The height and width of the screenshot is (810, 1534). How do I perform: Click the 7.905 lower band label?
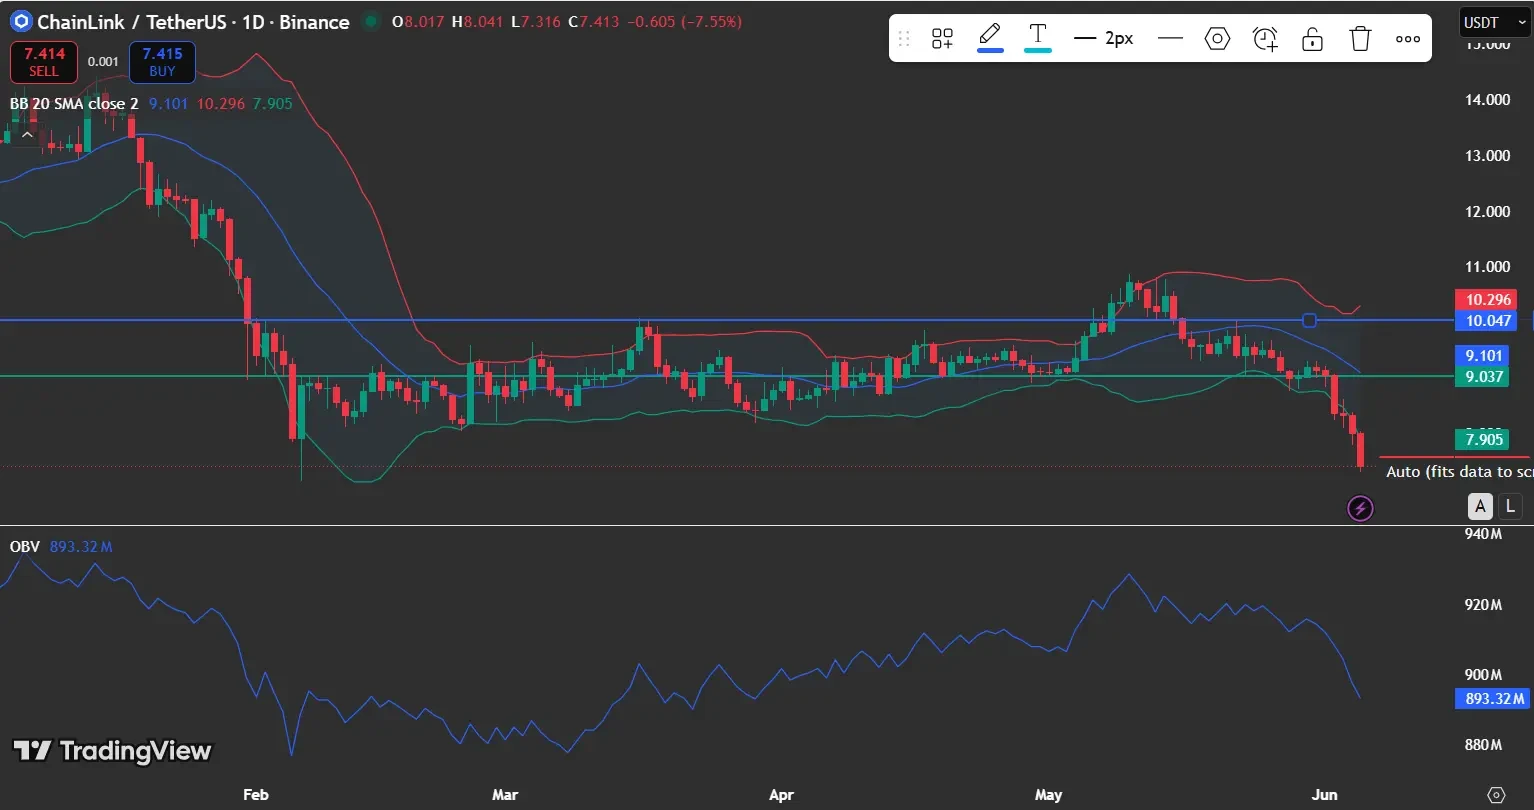pos(1484,439)
